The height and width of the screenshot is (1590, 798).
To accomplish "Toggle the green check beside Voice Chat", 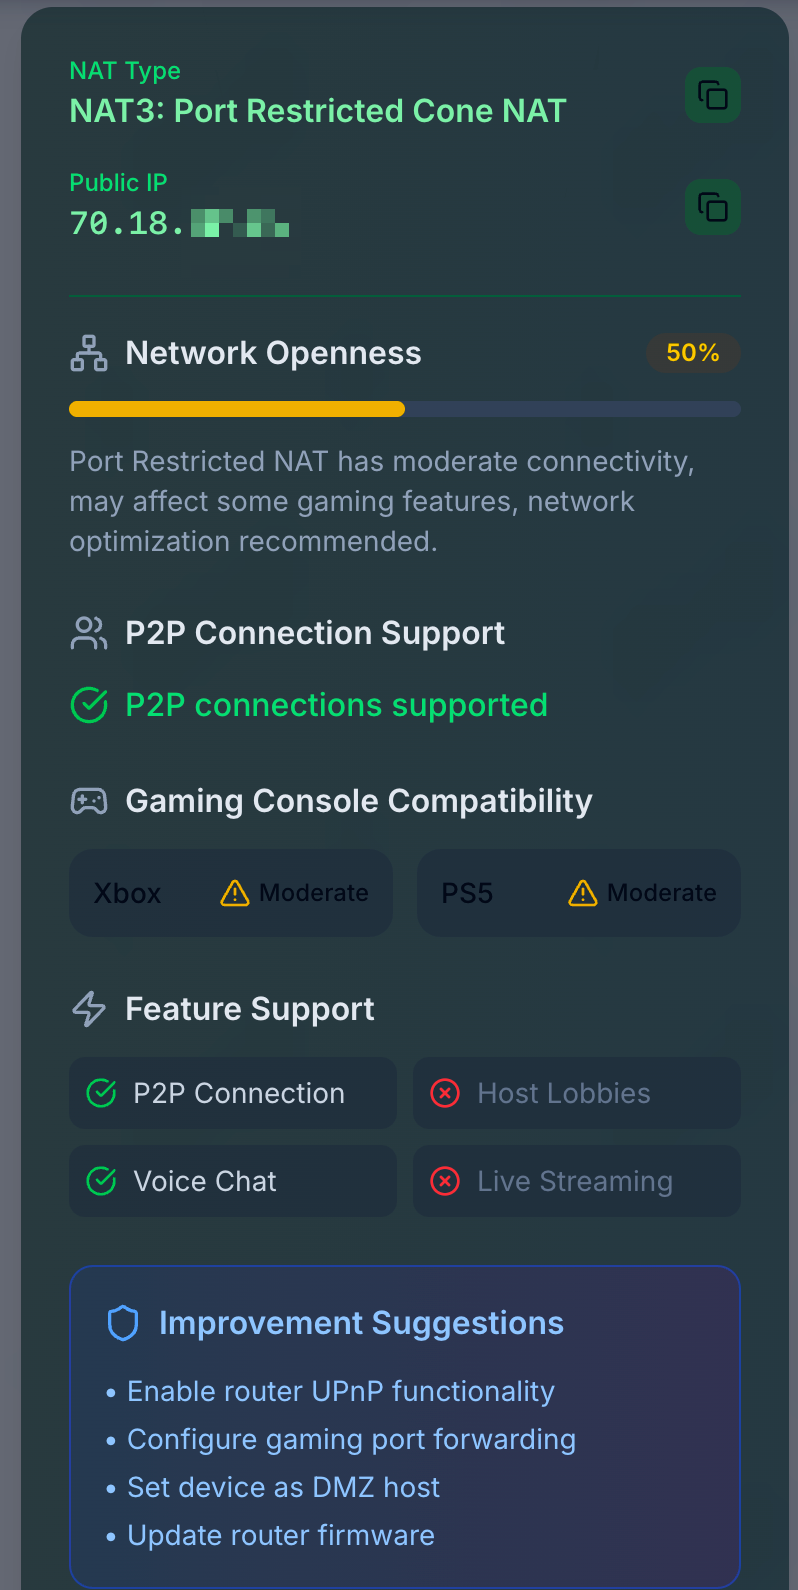I will (100, 1181).
